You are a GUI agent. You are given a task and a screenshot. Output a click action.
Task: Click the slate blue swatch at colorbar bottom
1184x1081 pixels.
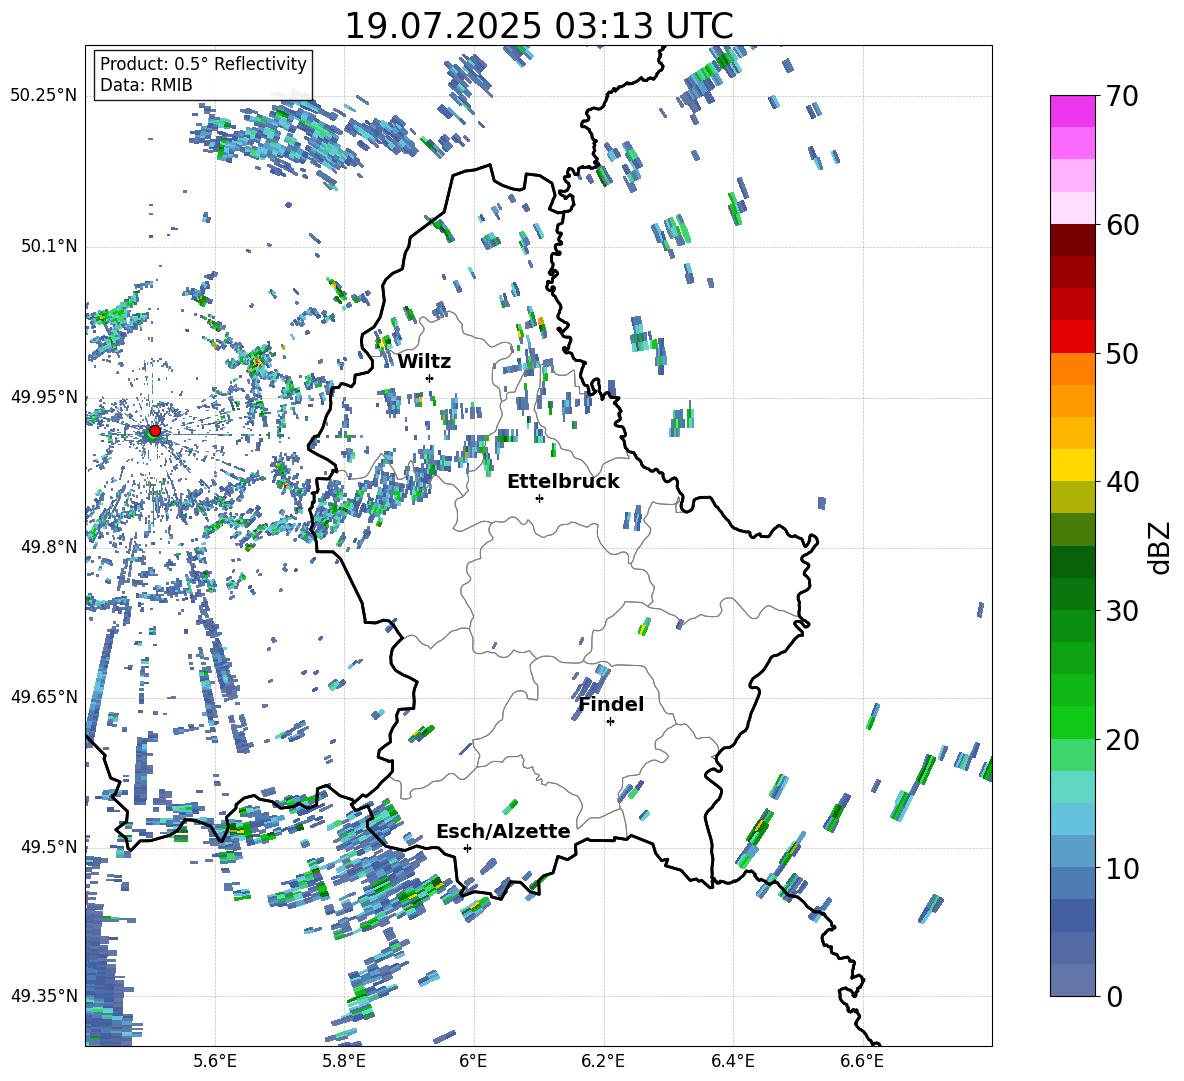tap(1073, 980)
